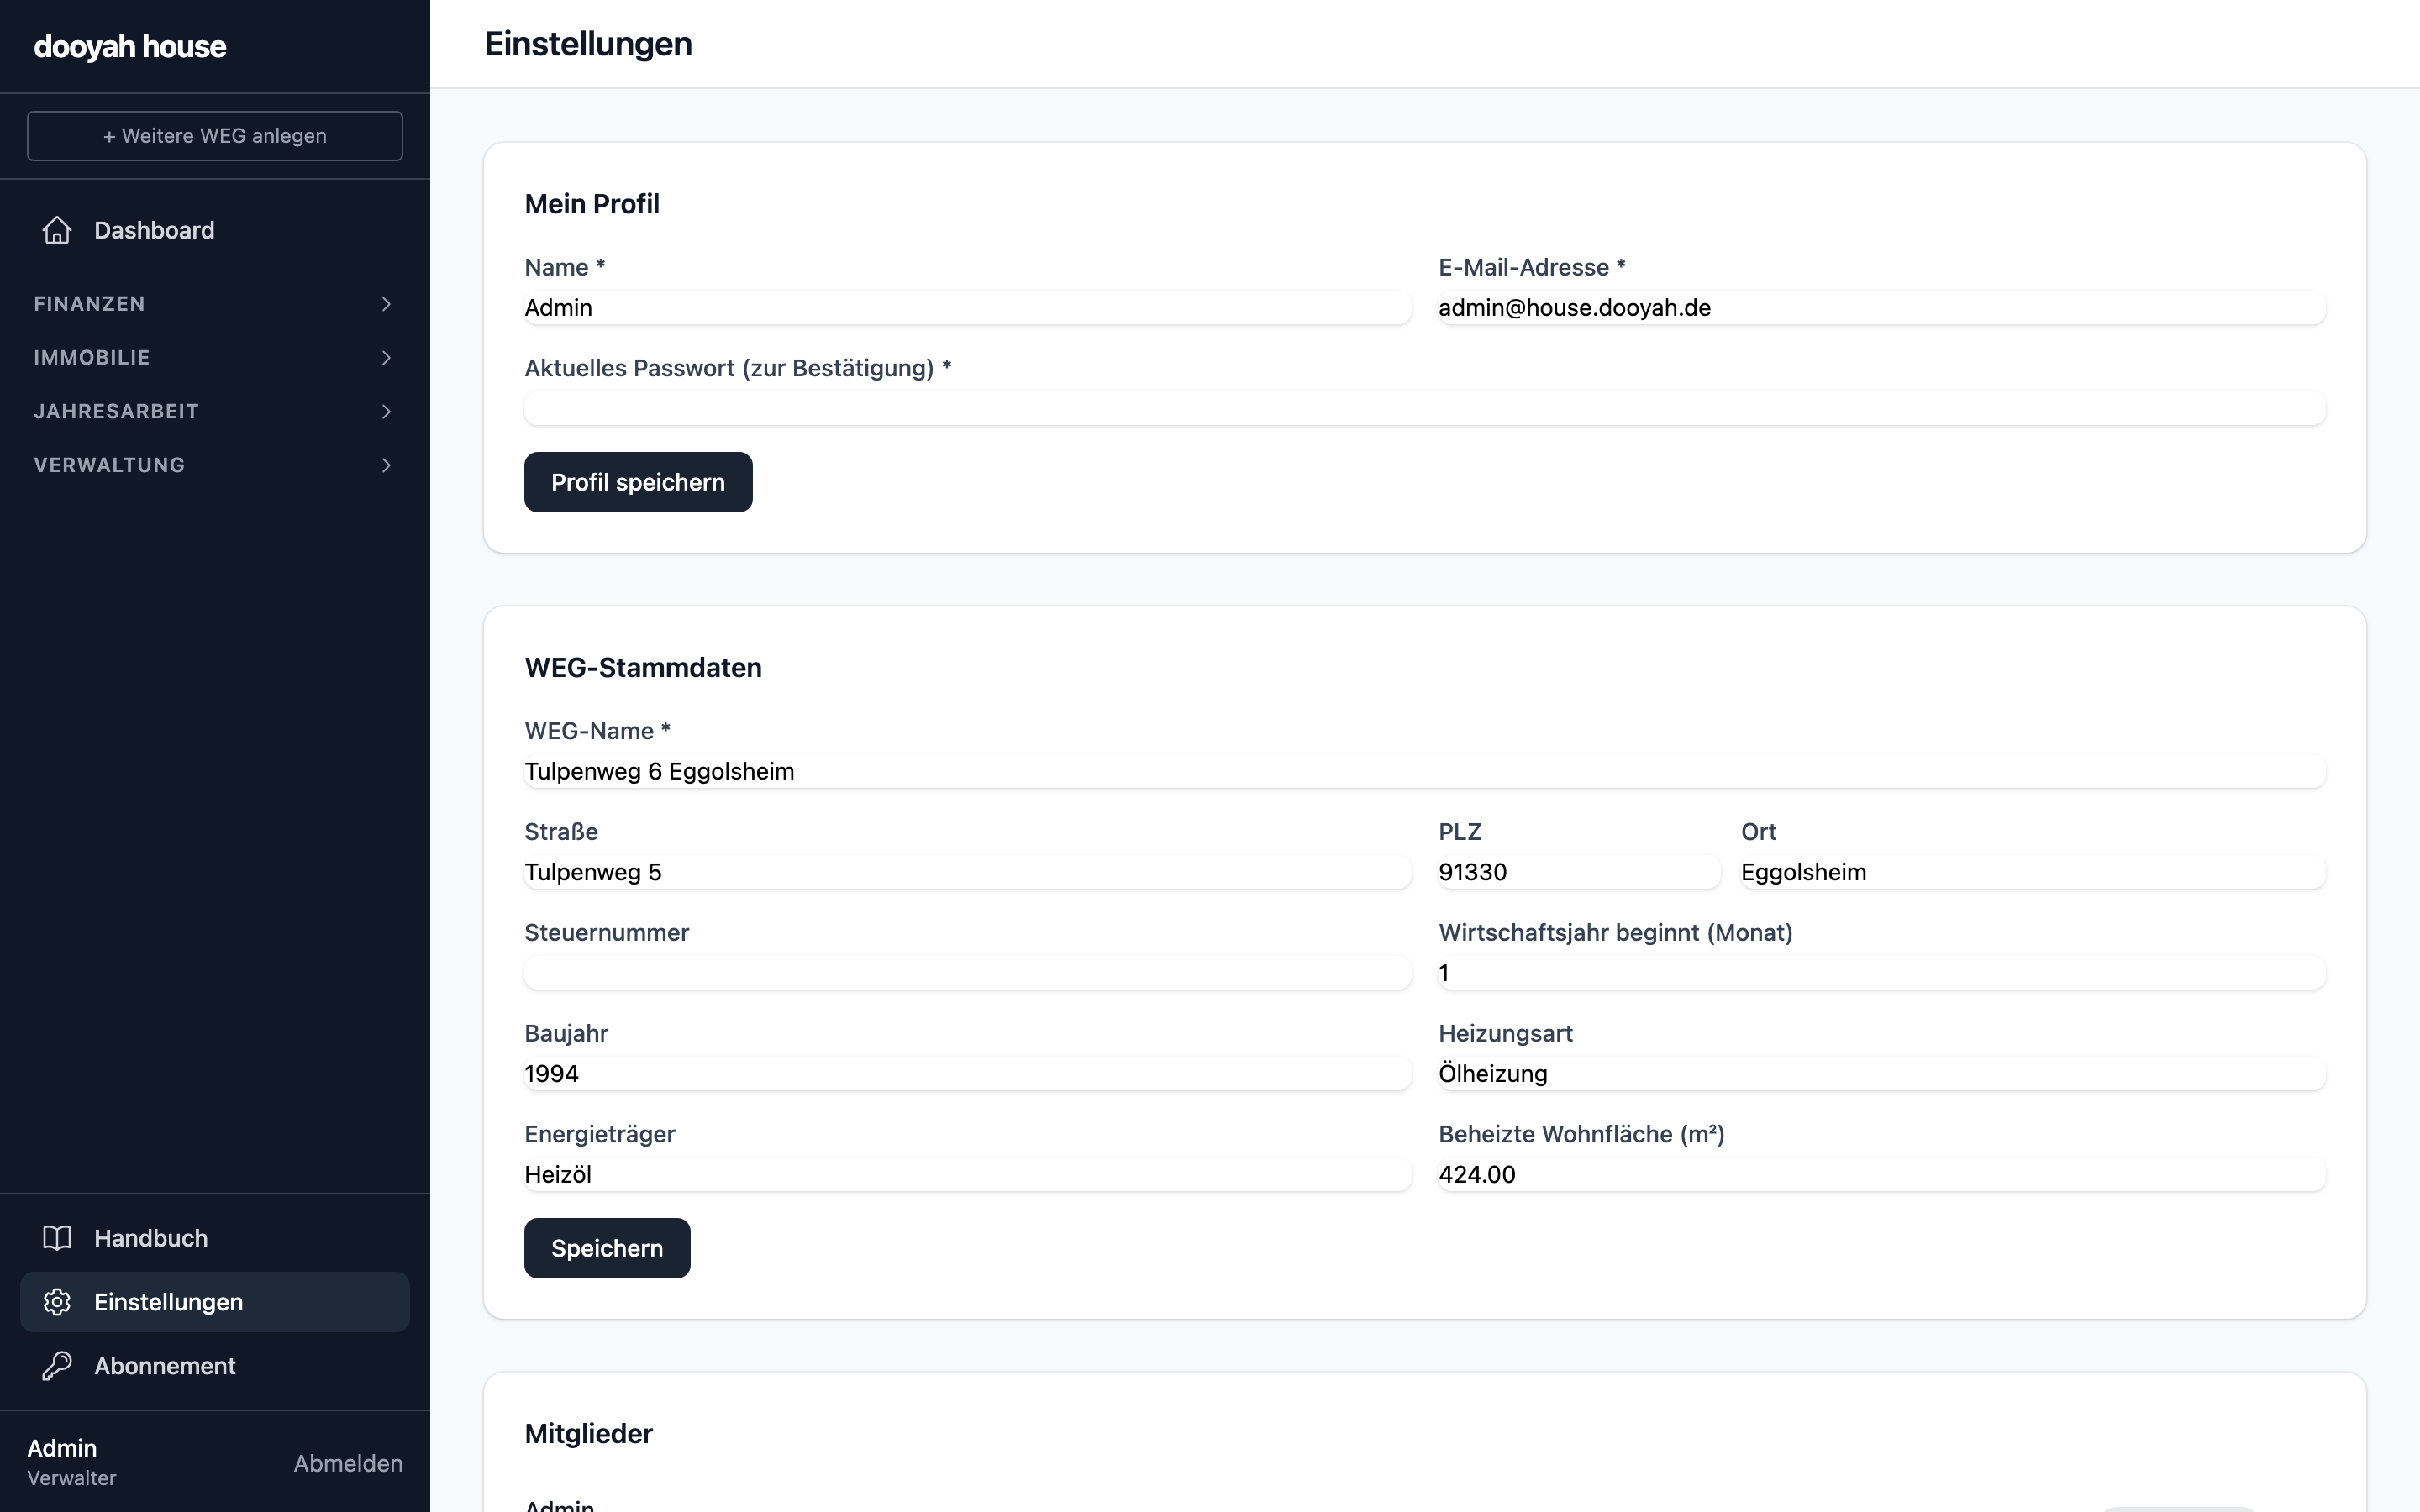
Task: Open the VERWALTUNG menu group
Action: pos(215,465)
